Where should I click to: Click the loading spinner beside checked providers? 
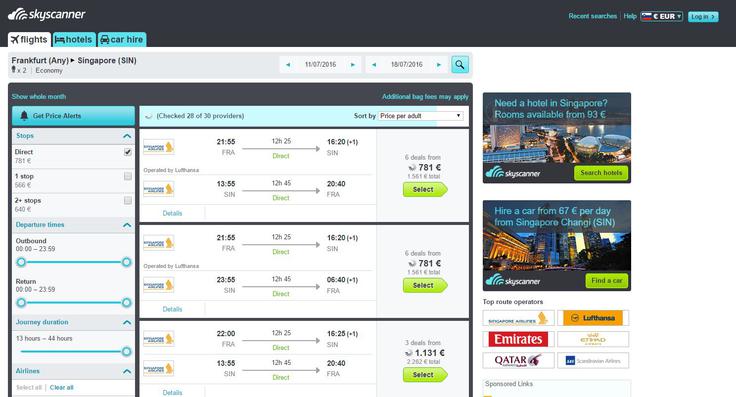(148, 116)
